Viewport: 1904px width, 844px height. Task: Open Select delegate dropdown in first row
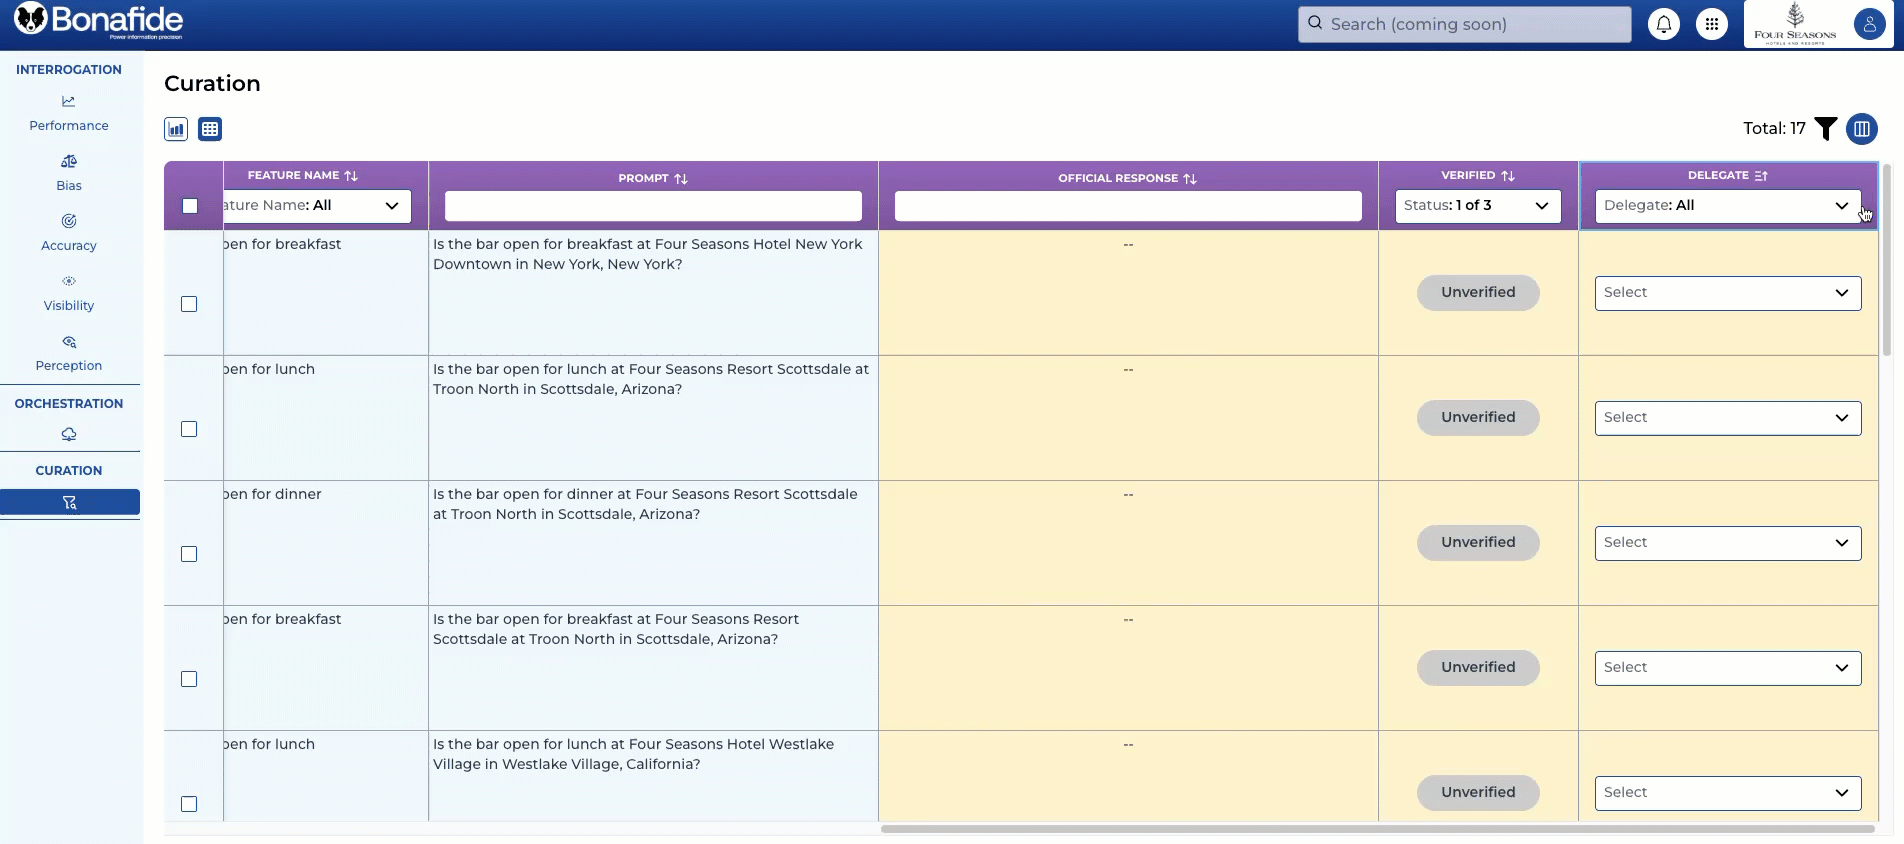[1727, 293]
